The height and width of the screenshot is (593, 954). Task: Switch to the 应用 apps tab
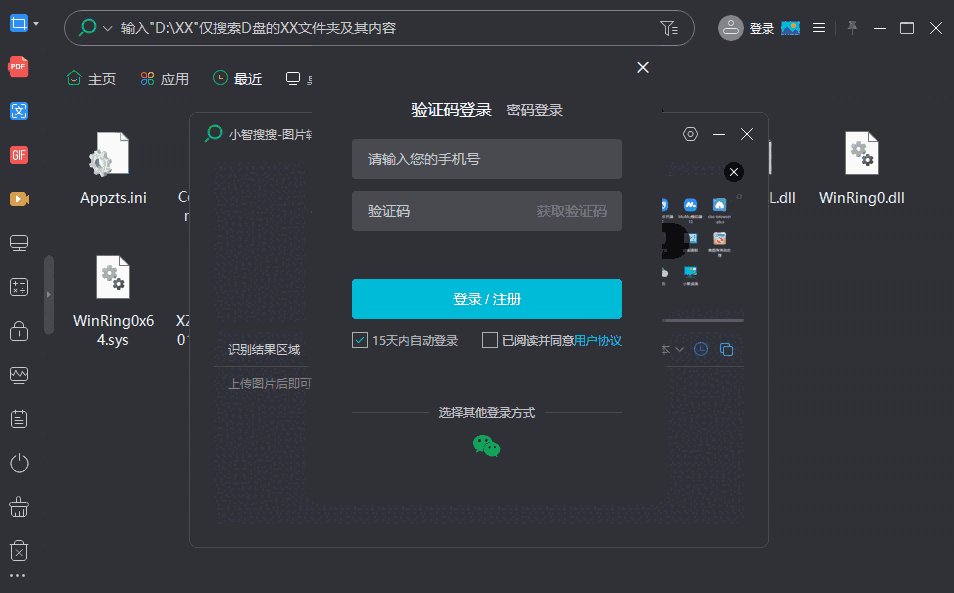164,78
